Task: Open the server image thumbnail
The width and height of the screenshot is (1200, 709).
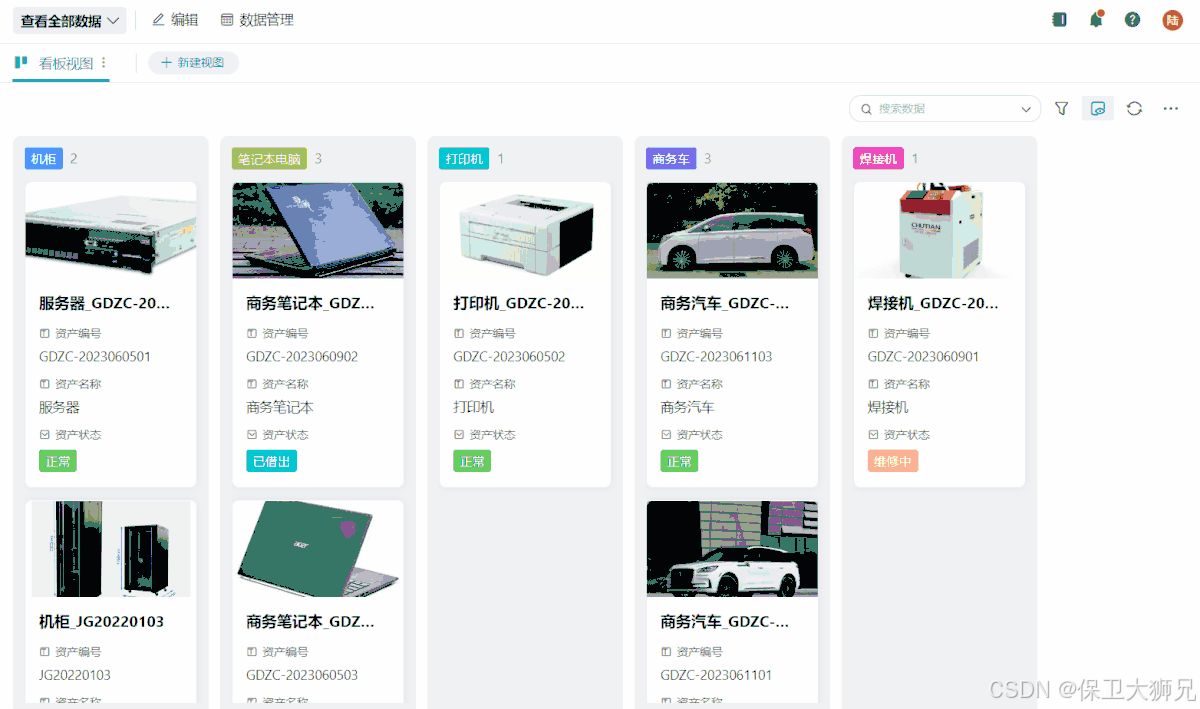Action: [111, 230]
